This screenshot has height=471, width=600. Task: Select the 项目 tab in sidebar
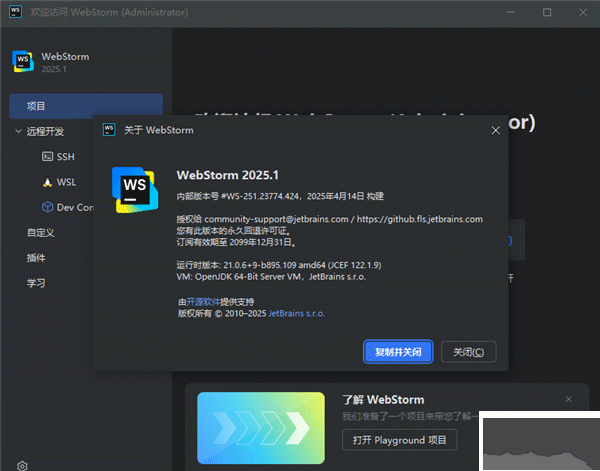coord(86,106)
